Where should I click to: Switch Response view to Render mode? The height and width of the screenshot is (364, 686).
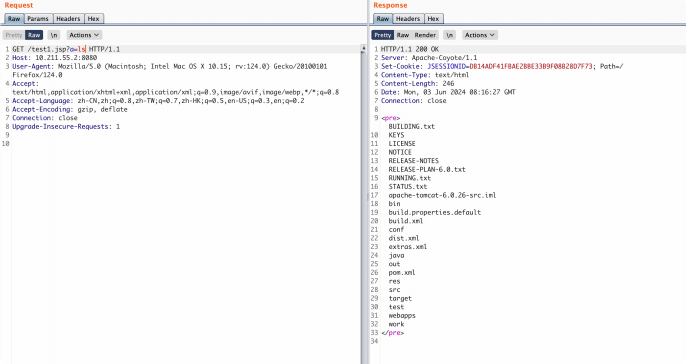coord(425,35)
